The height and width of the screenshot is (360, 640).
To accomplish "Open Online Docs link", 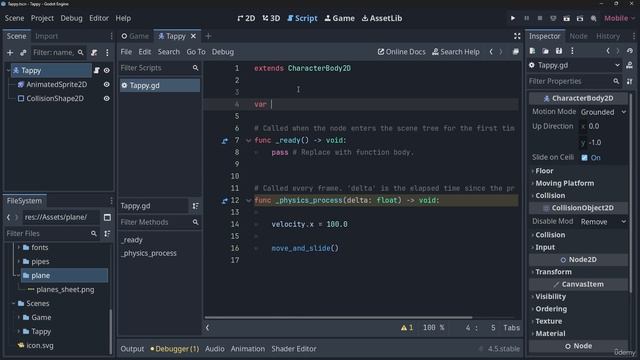I will [401, 52].
